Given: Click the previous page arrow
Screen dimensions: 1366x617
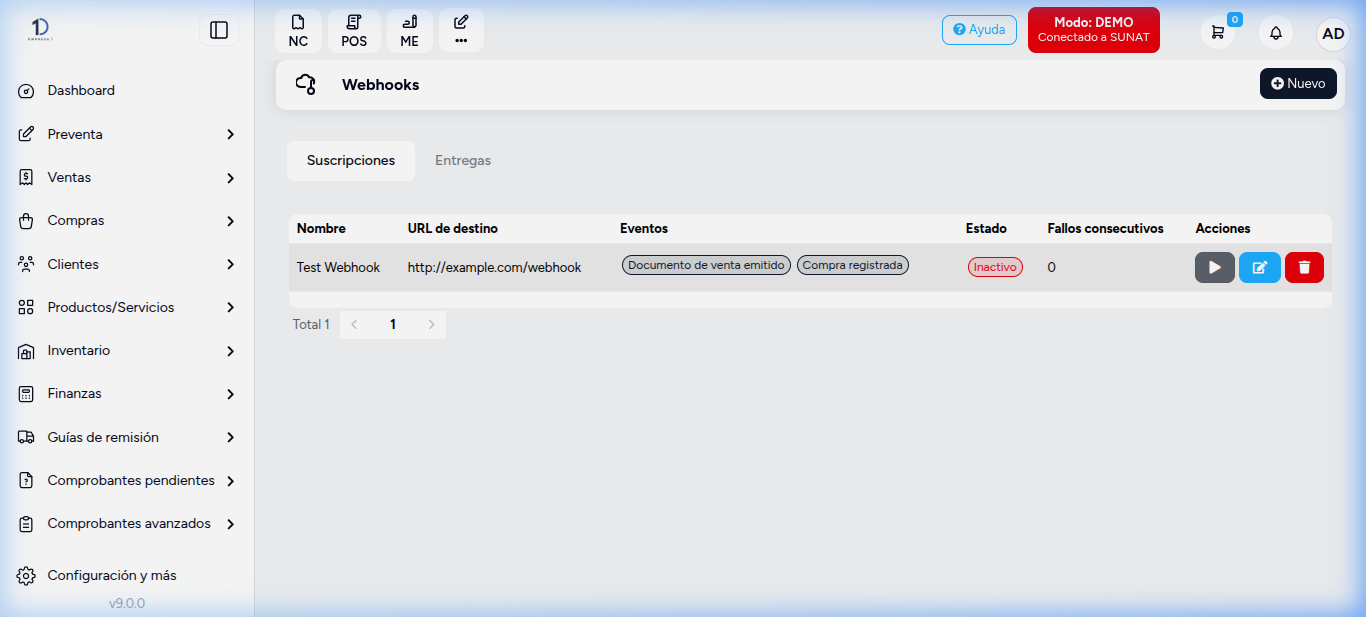Looking at the screenshot, I should coord(354,325).
